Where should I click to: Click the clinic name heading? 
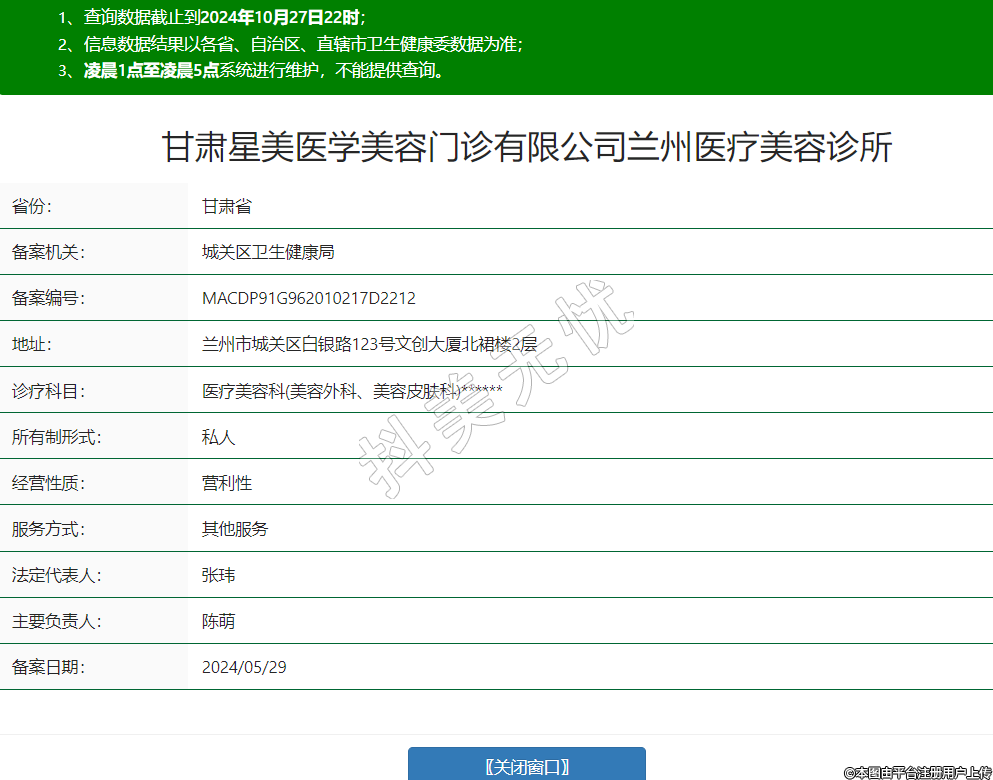(527, 148)
